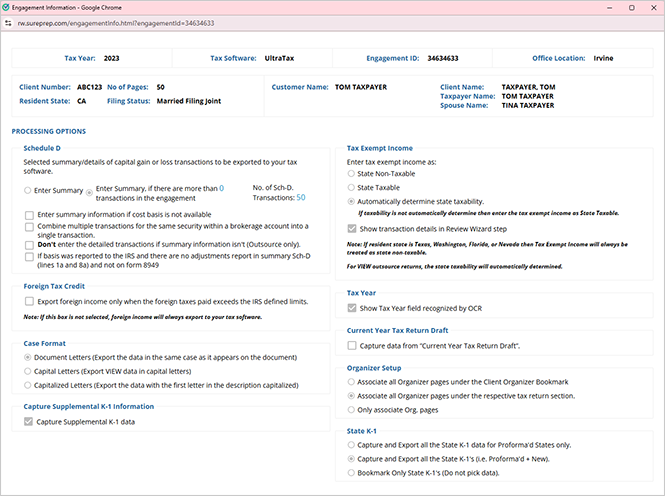Image resolution: width=665 pixels, height=496 pixels.
Task: Check Combine multiple transactions for the same security
Action: (x=29, y=227)
